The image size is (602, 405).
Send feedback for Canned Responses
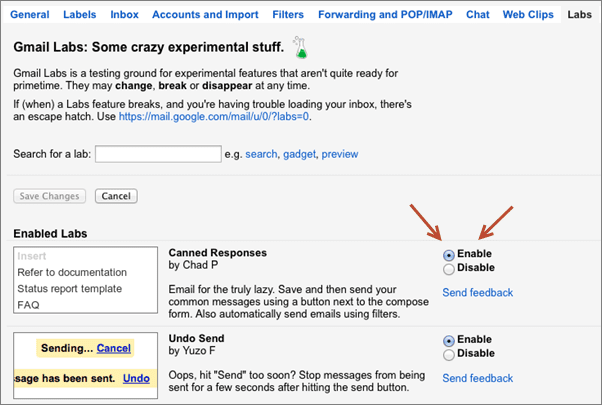pyautogui.click(x=478, y=293)
